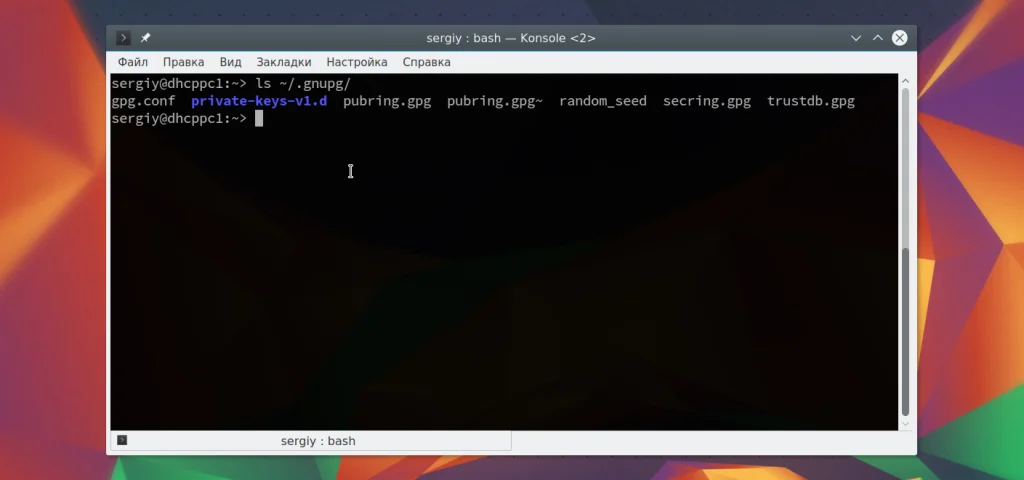
Task: Open the Вид menu
Action: (231, 62)
